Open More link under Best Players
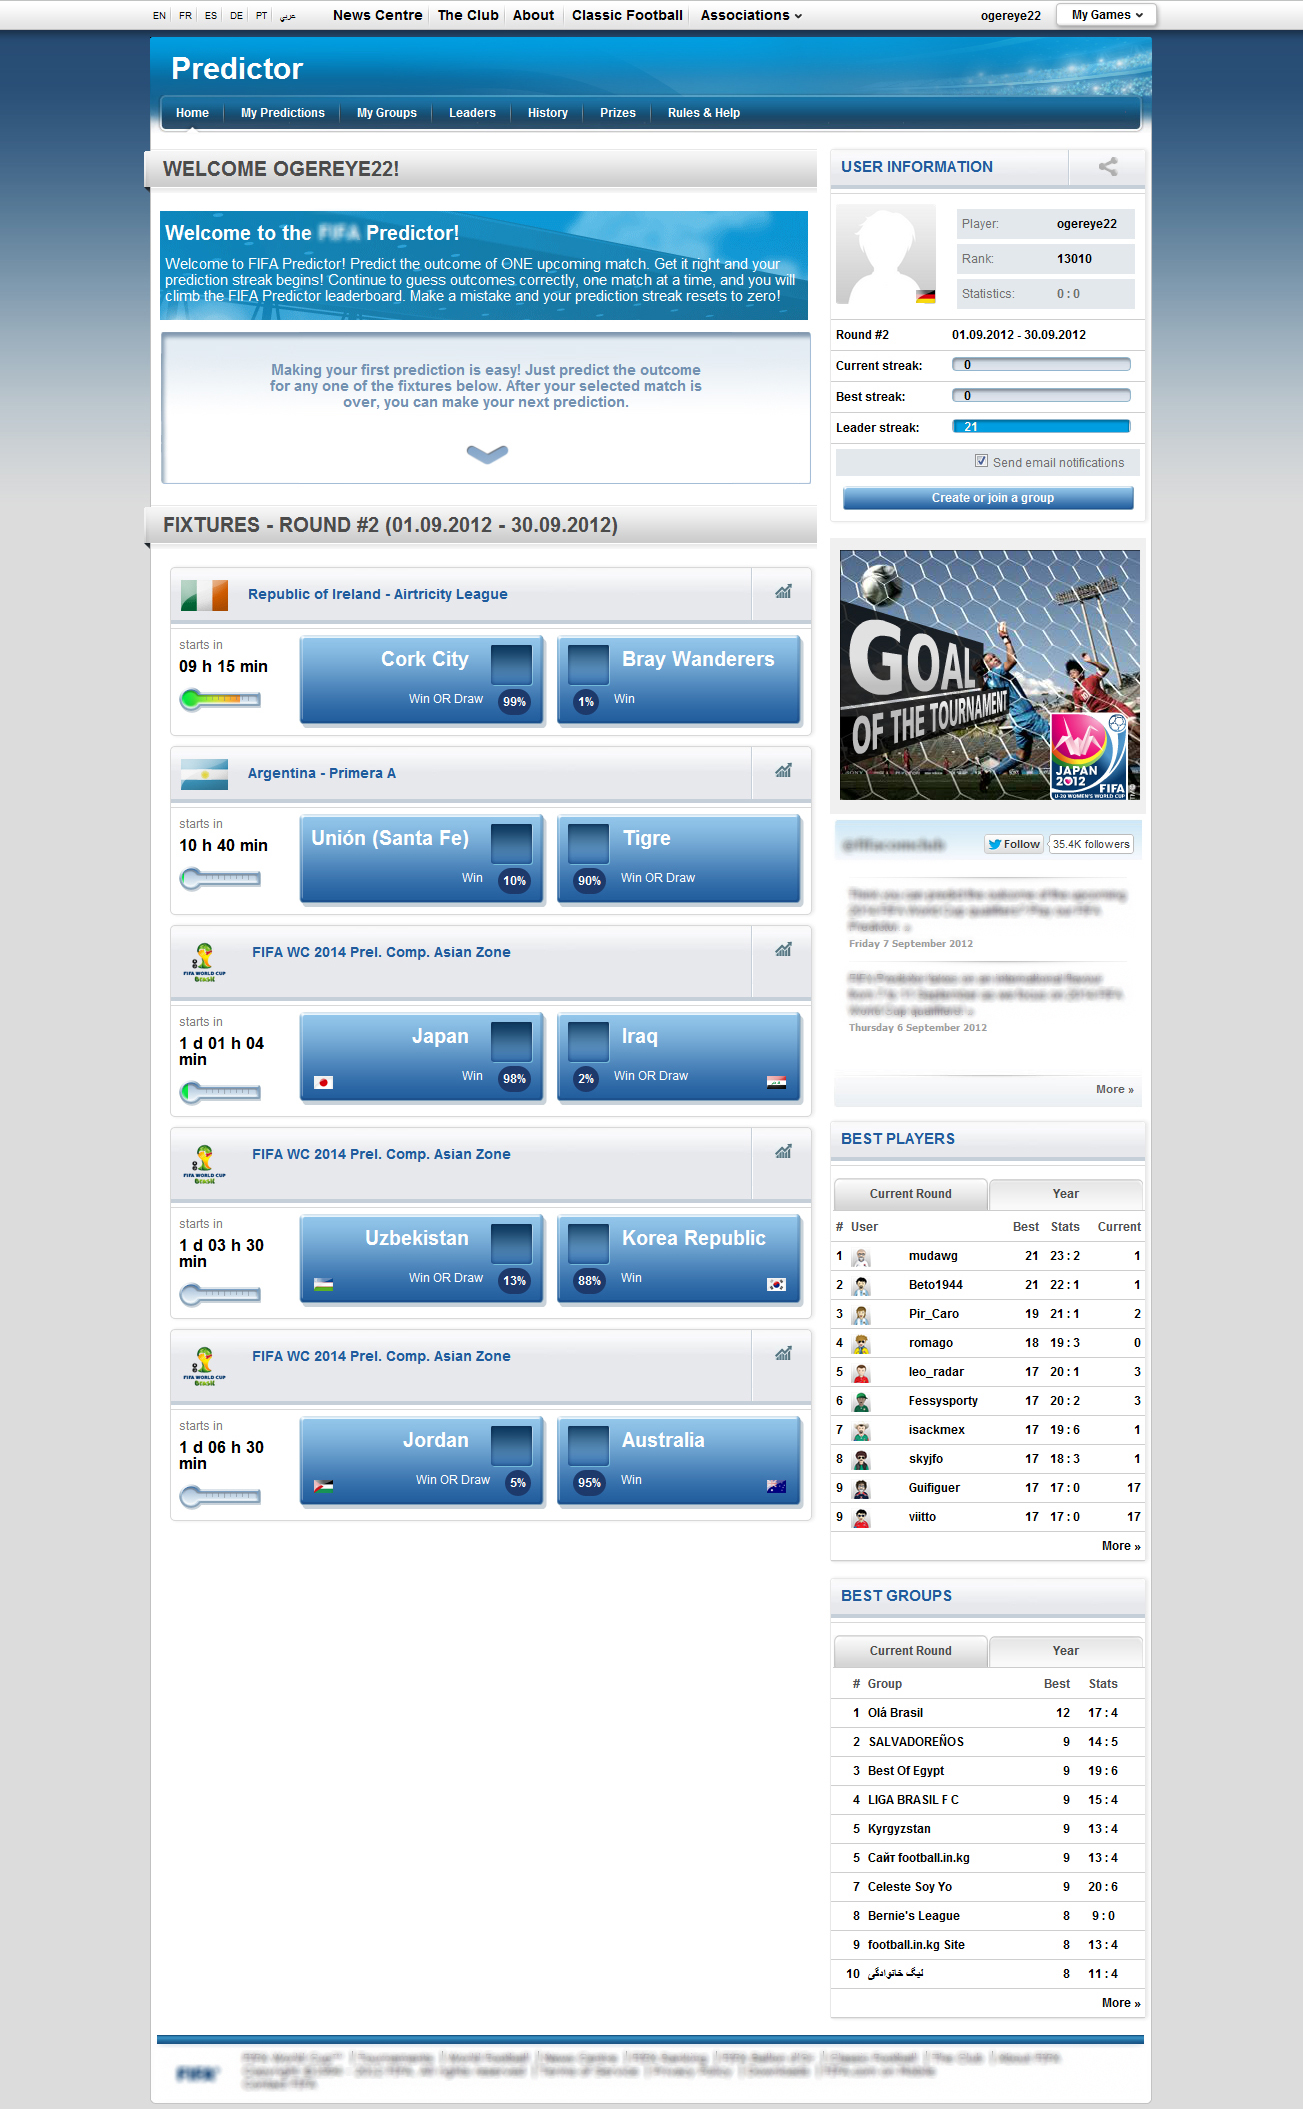This screenshot has height=2109, width=1303. [1121, 1546]
